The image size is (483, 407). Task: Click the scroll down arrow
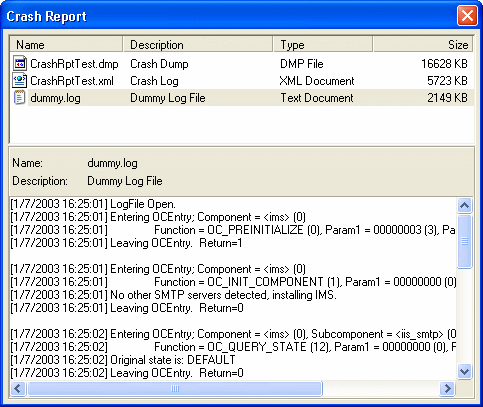(464, 371)
